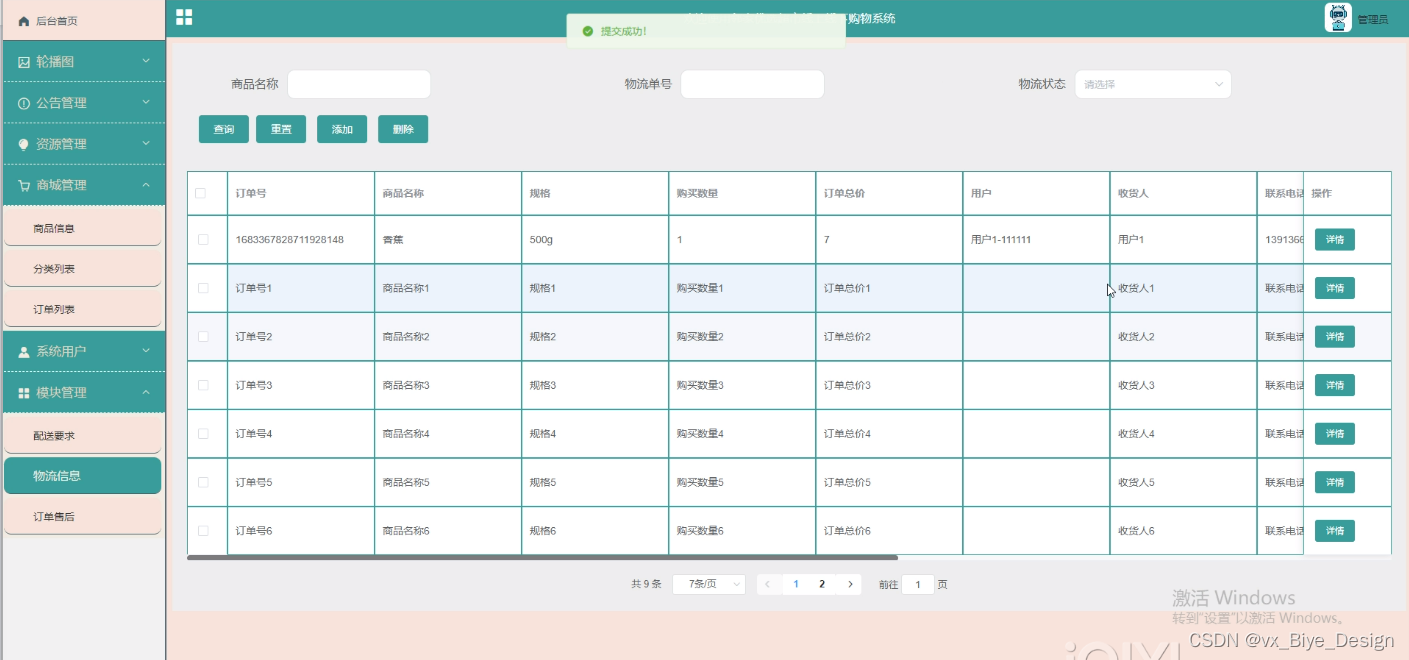The width and height of the screenshot is (1409, 660).
Task: Open 详情 for row 订单号4
Action: point(1335,434)
